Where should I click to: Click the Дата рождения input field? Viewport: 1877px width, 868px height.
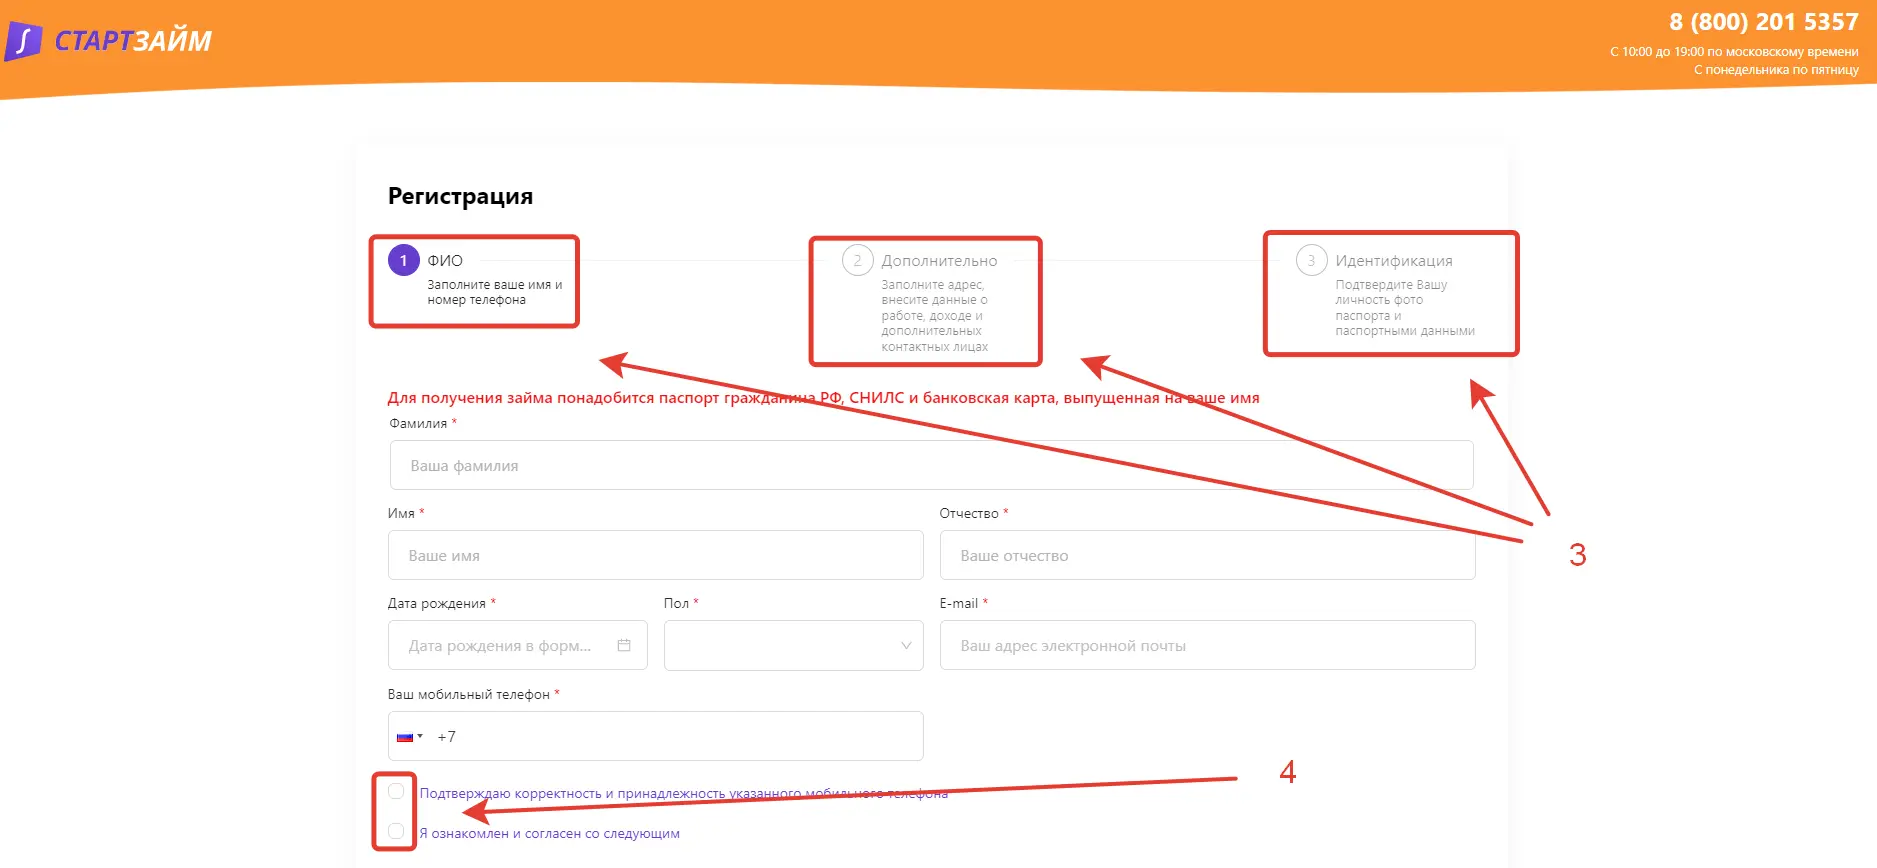click(518, 645)
